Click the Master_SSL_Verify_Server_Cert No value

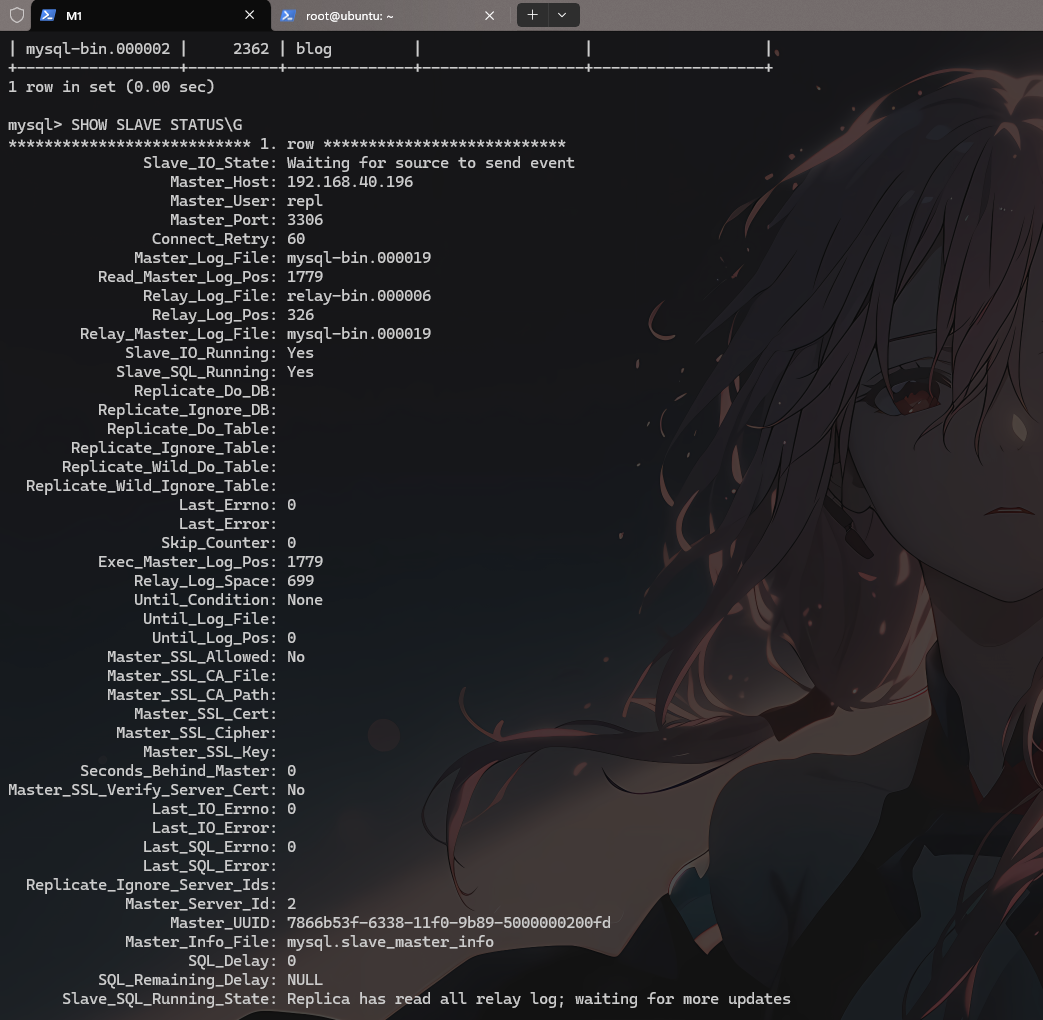click(296, 790)
